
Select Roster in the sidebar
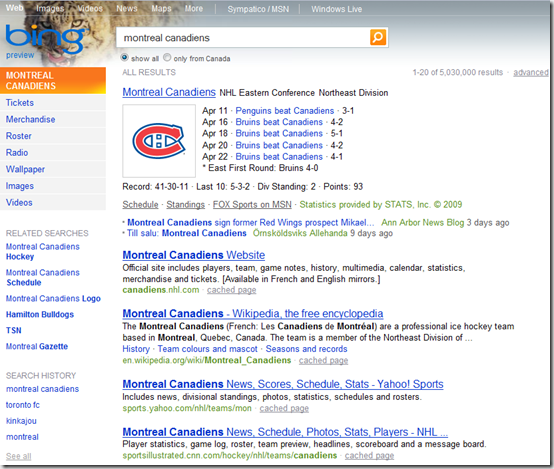click(53, 136)
